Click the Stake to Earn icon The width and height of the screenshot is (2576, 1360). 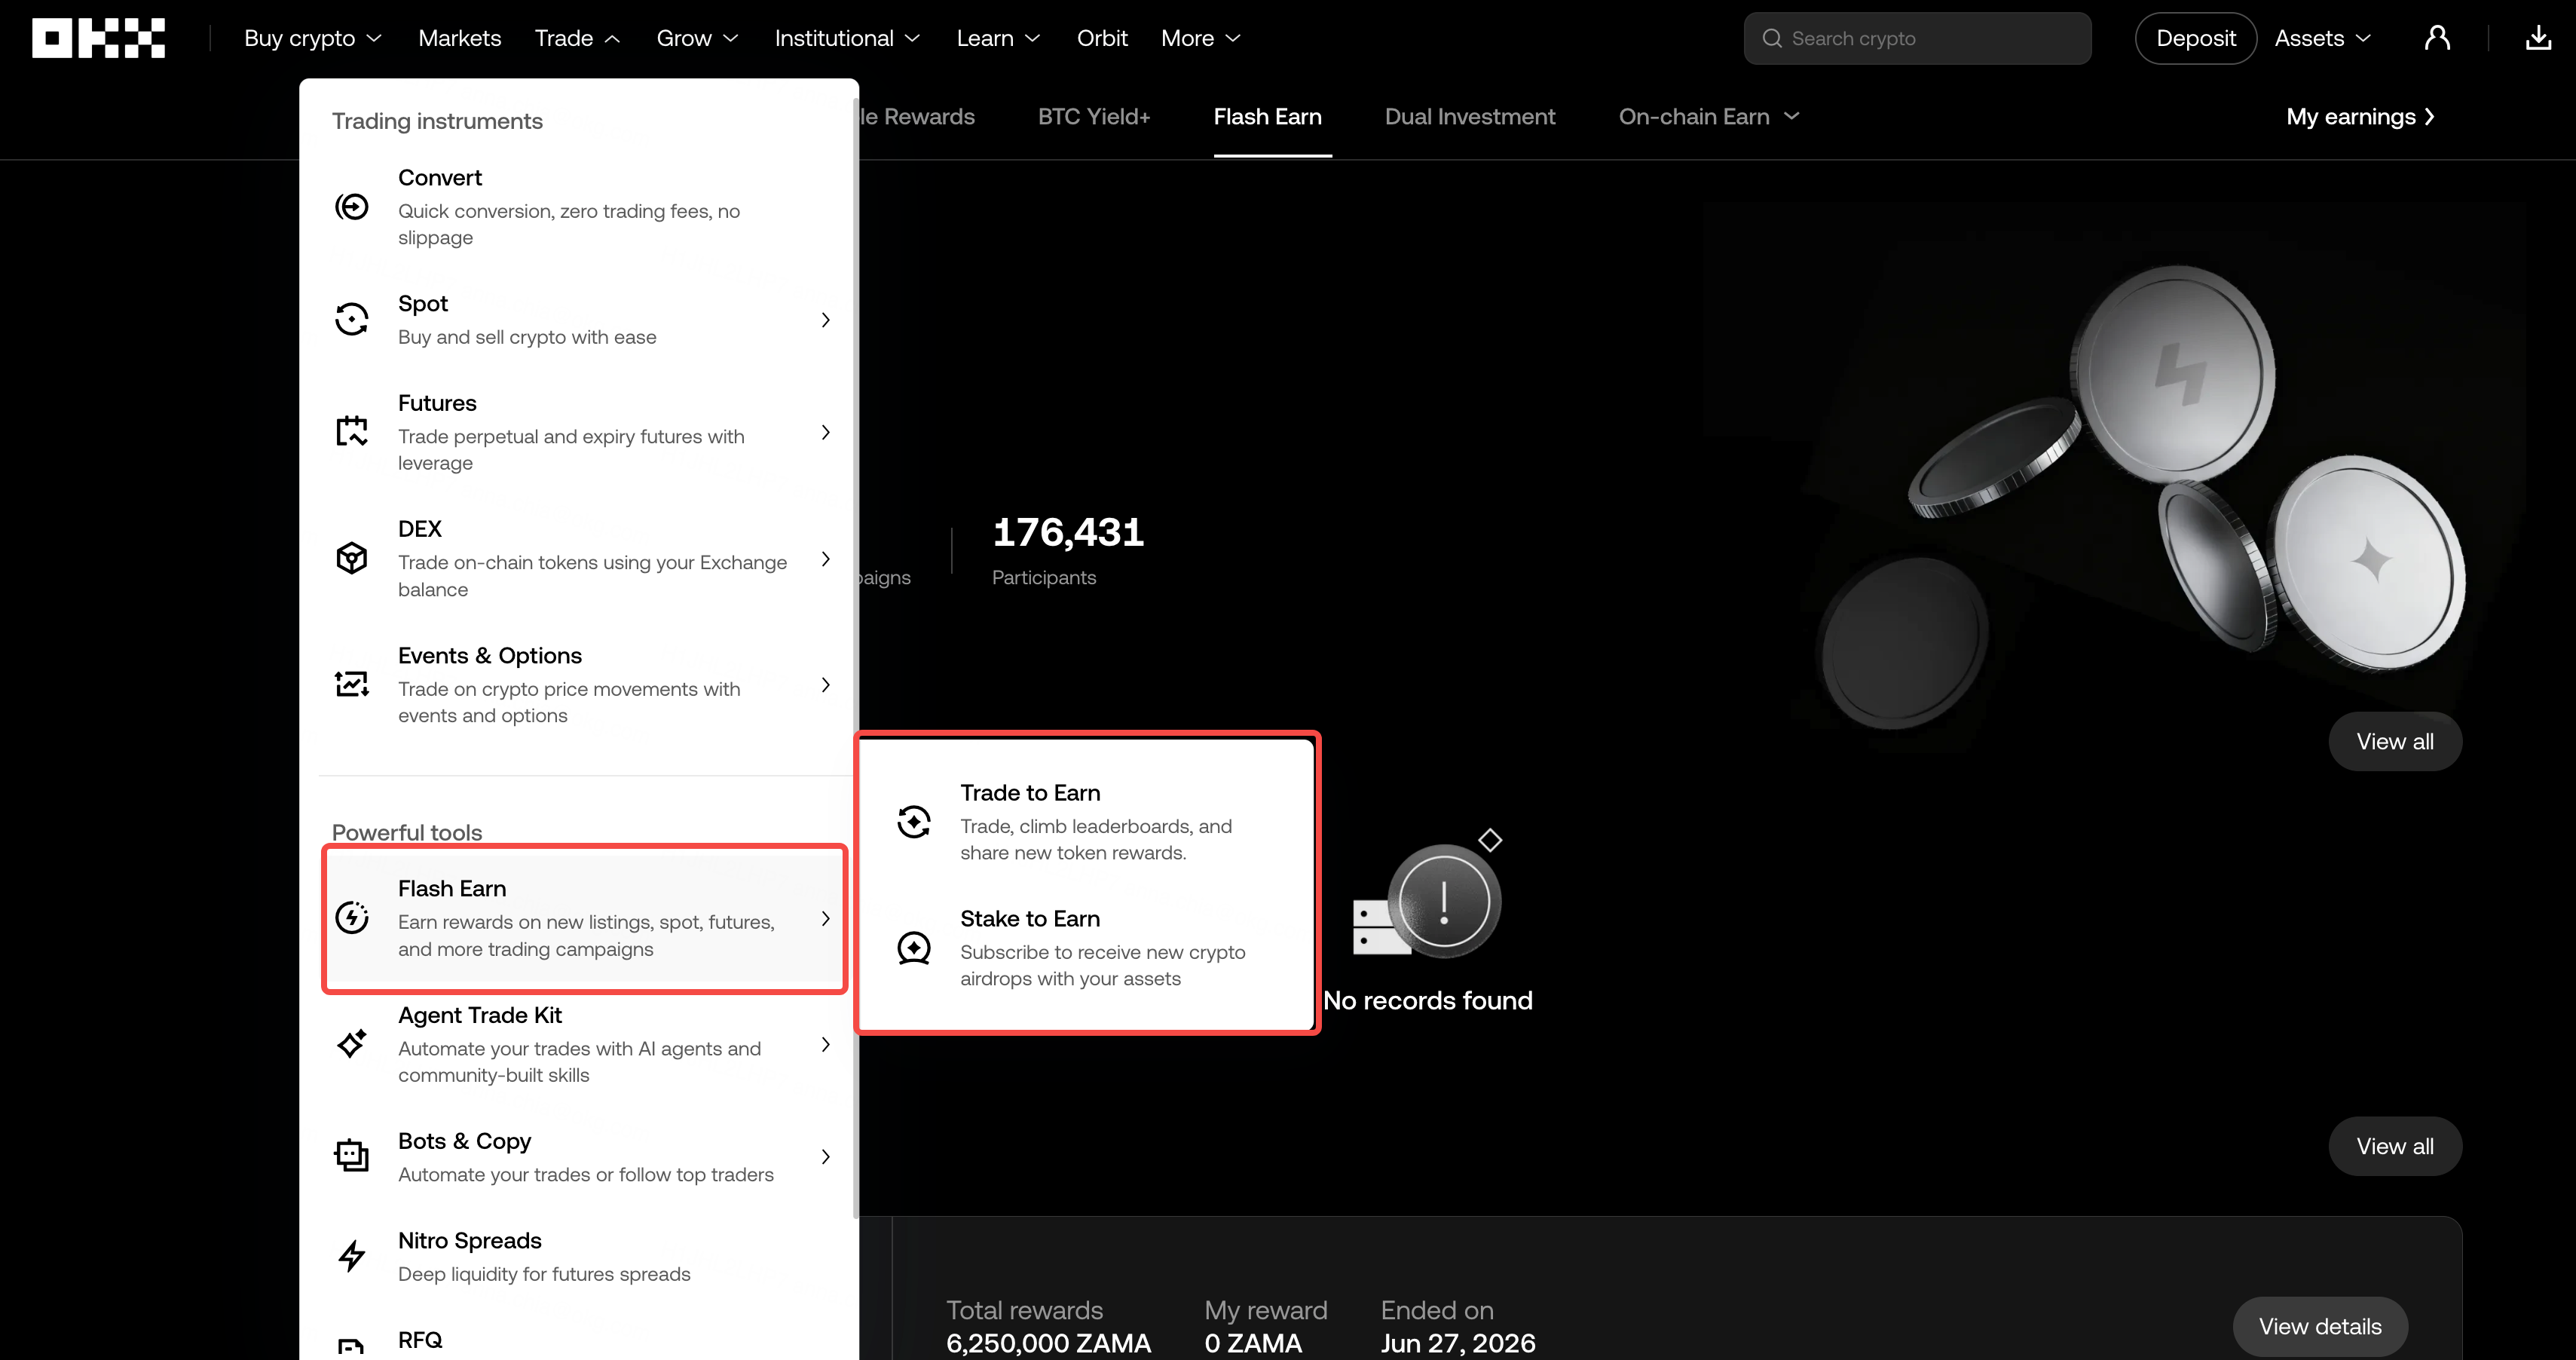click(x=914, y=947)
